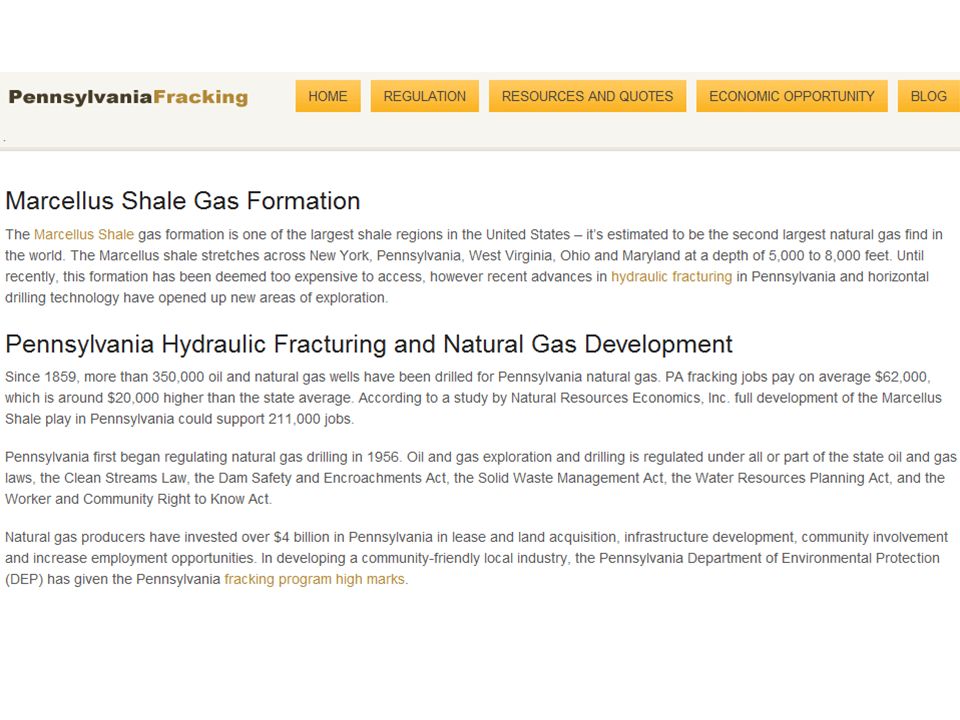This screenshot has height=720, width=960.
Task: Click the PennsylvaniaFracking site logo
Action: (x=128, y=97)
